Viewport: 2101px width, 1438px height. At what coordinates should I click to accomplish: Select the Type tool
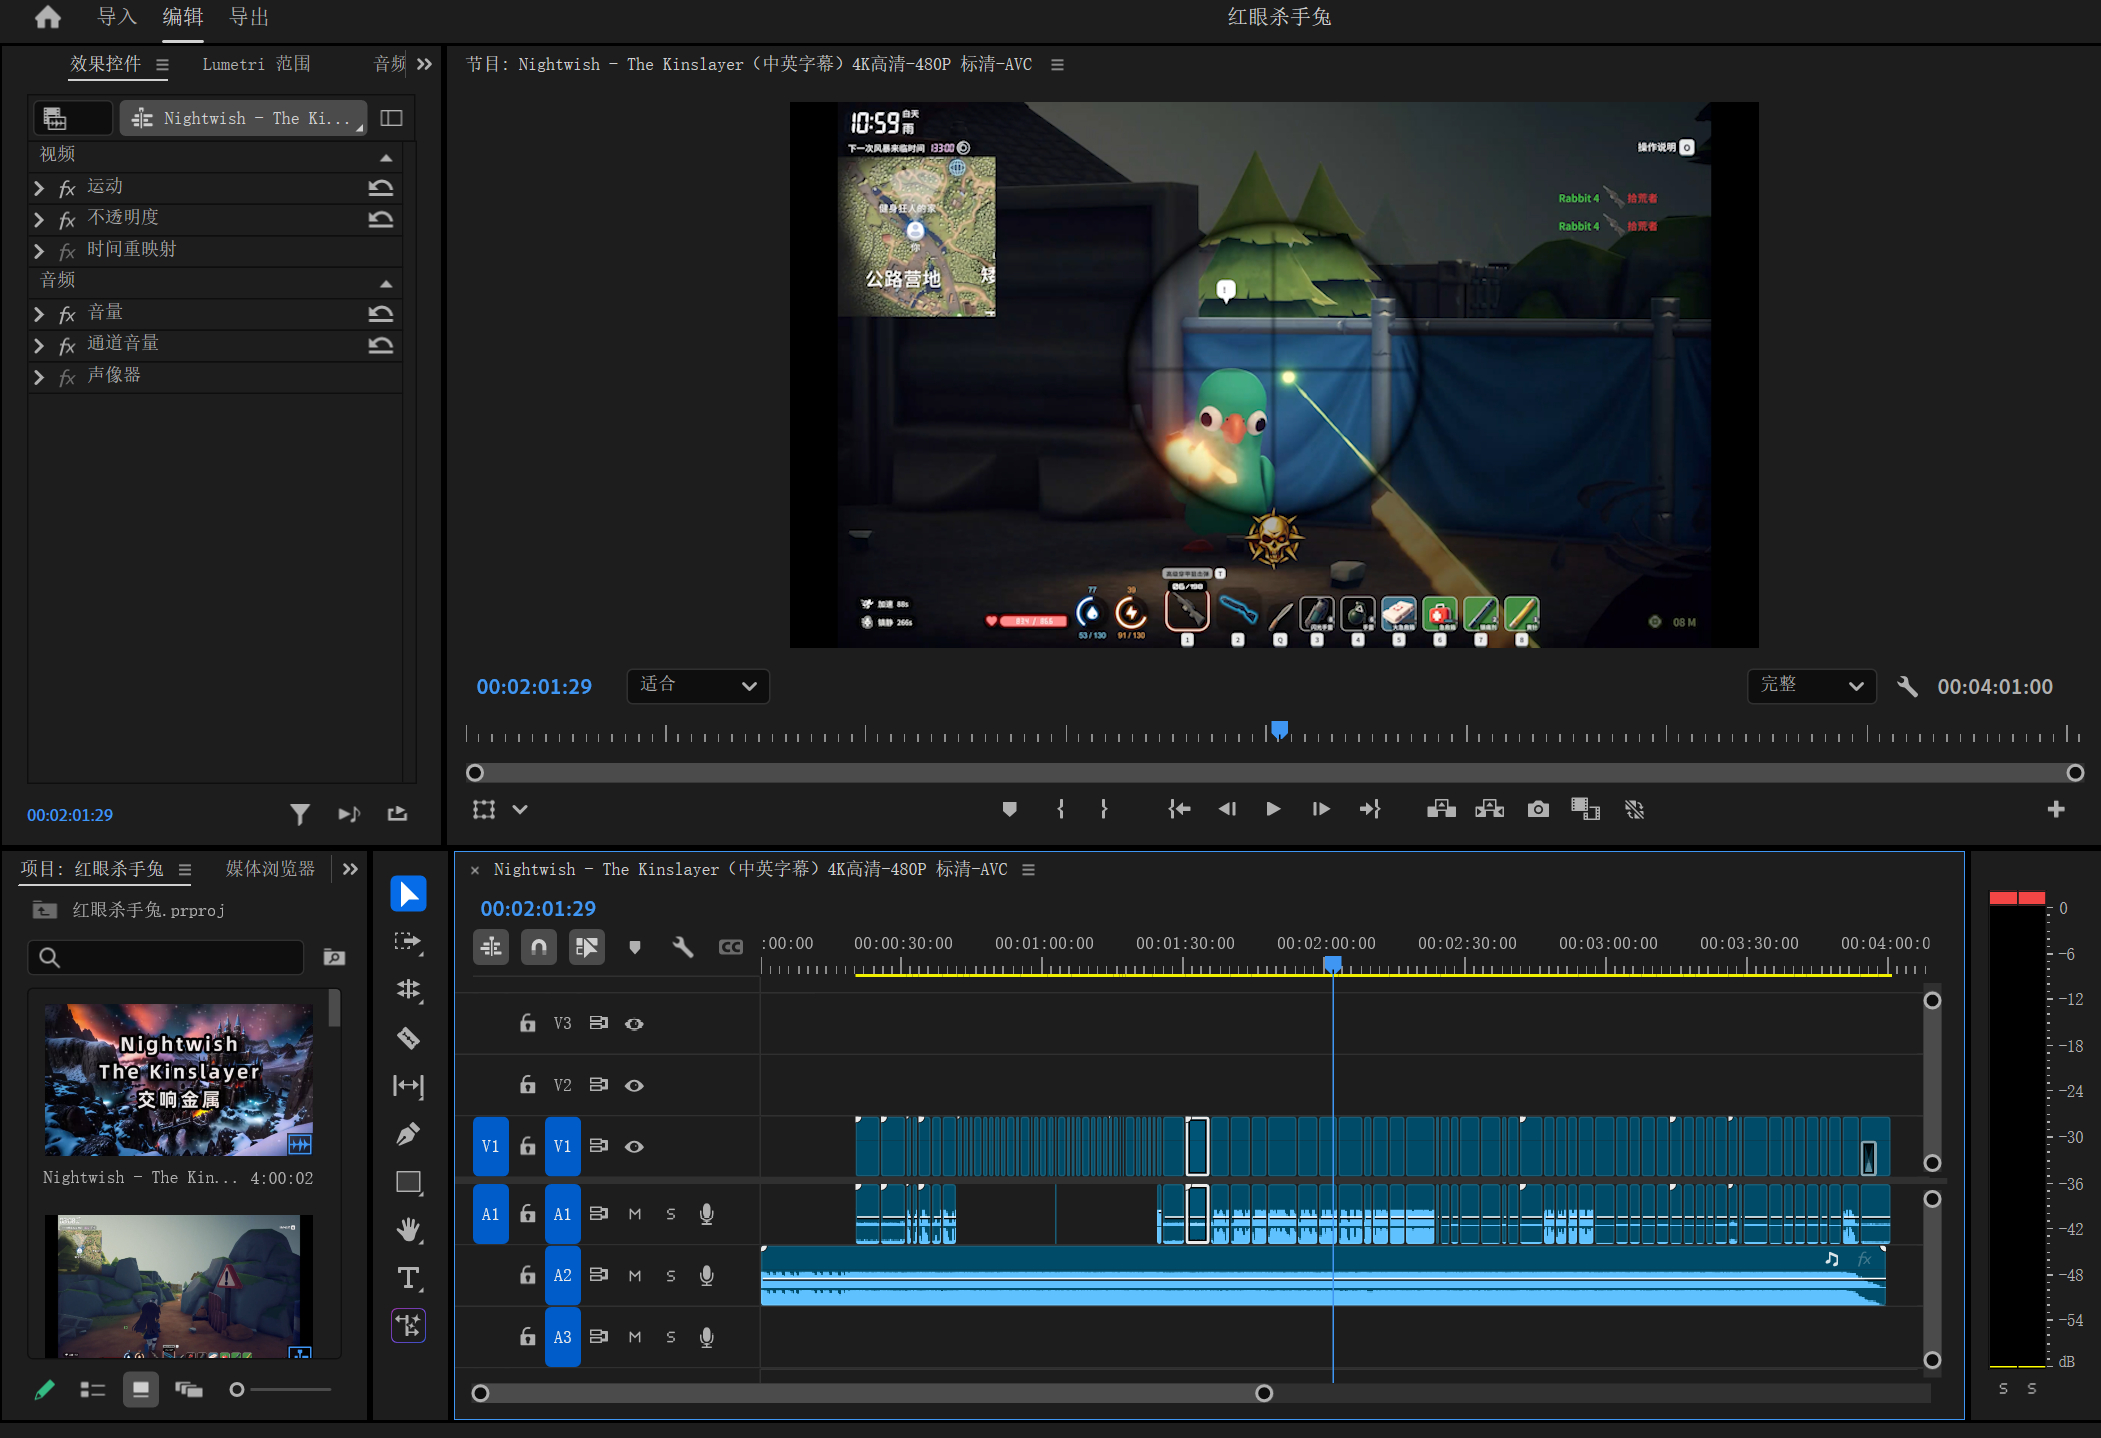tap(408, 1278)
